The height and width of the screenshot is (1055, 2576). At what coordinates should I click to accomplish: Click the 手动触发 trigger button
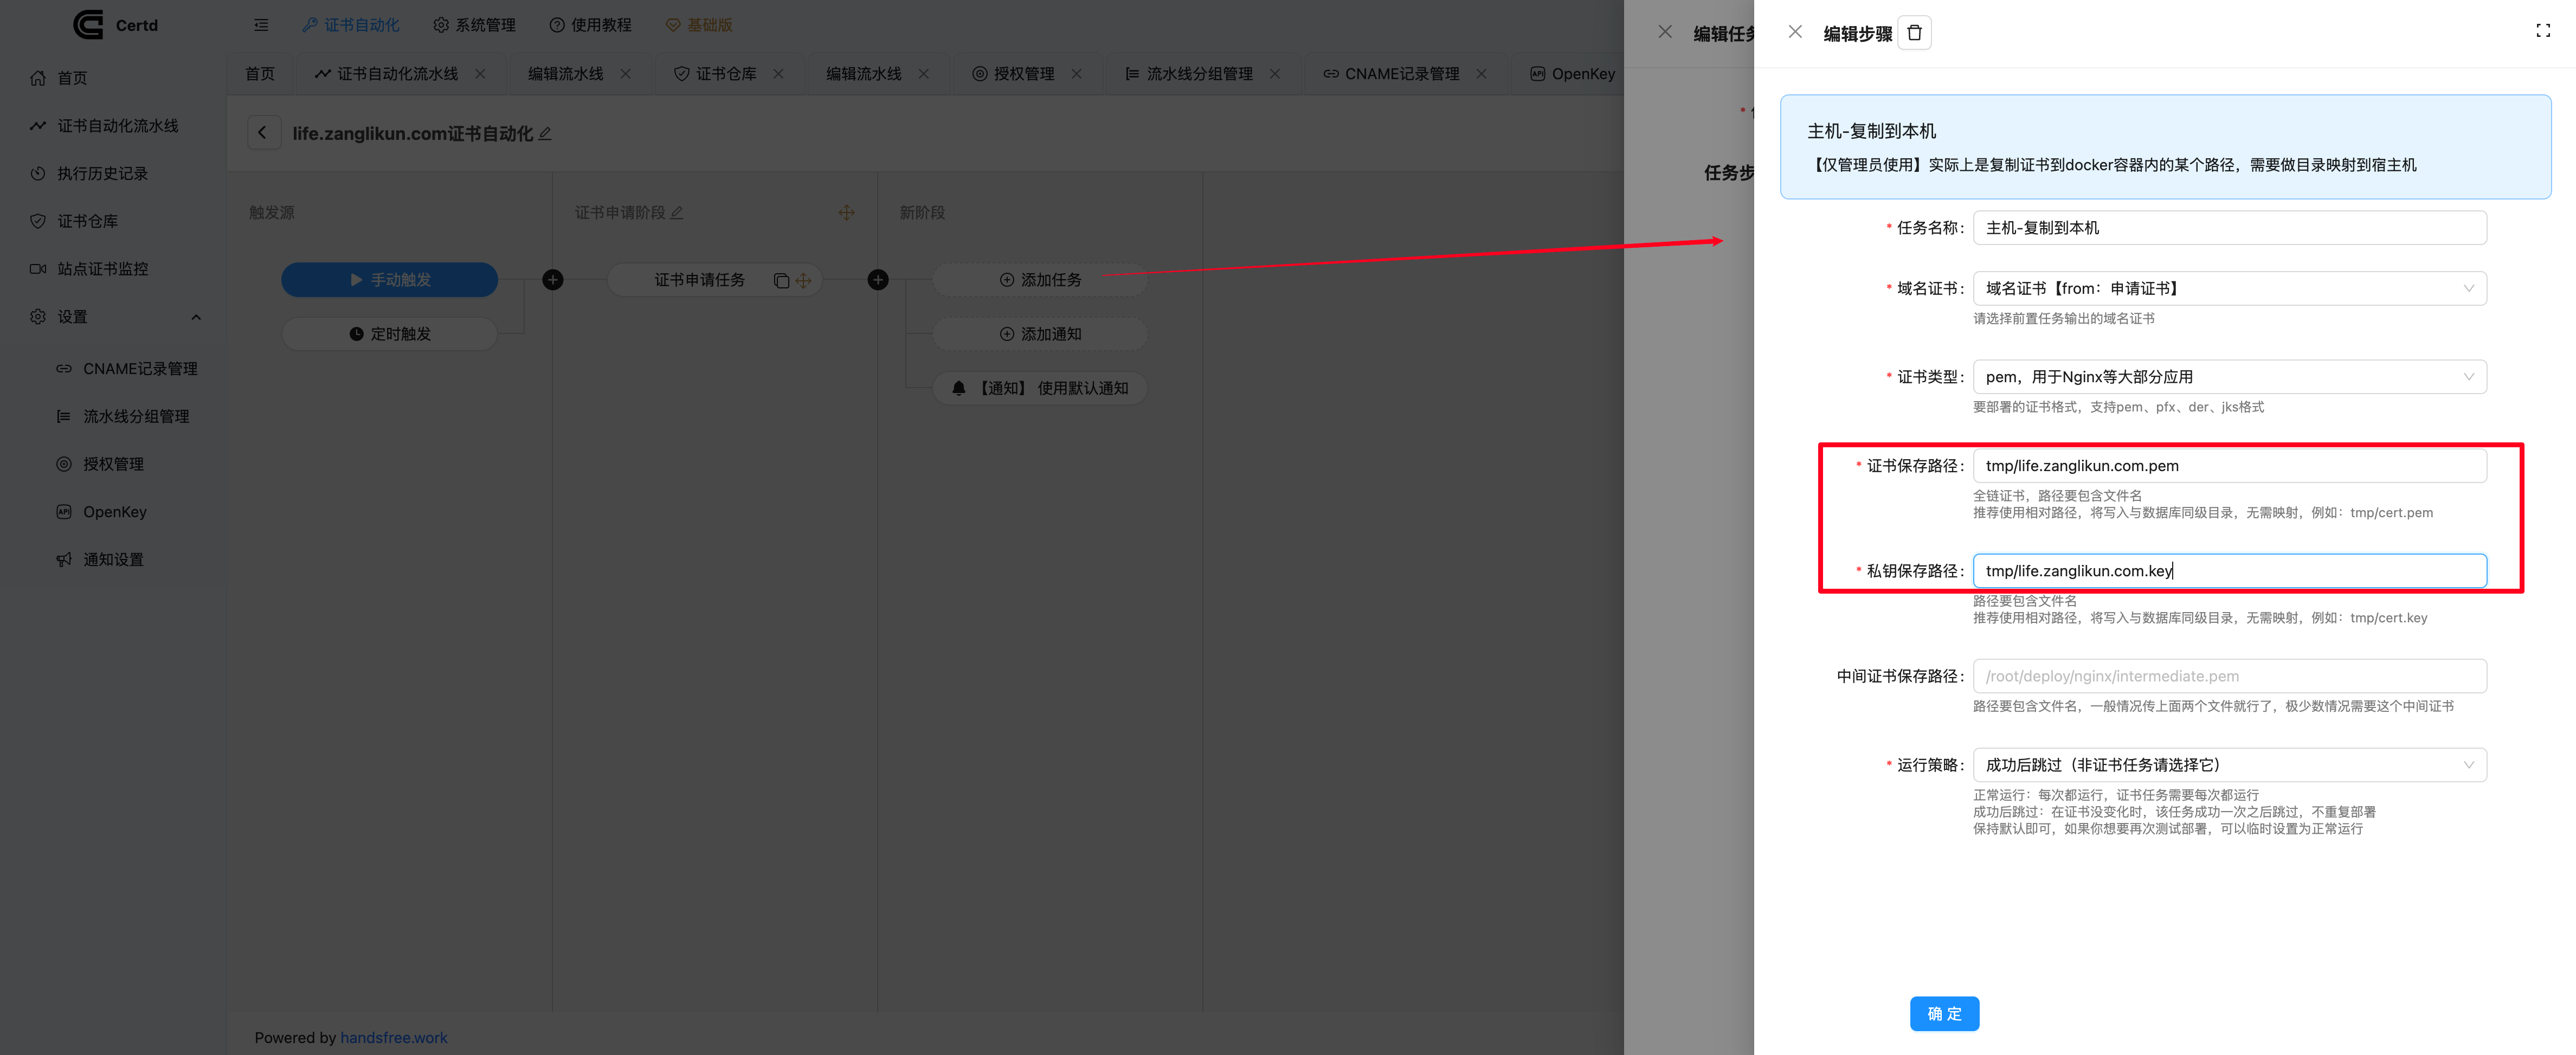[389, 280]
